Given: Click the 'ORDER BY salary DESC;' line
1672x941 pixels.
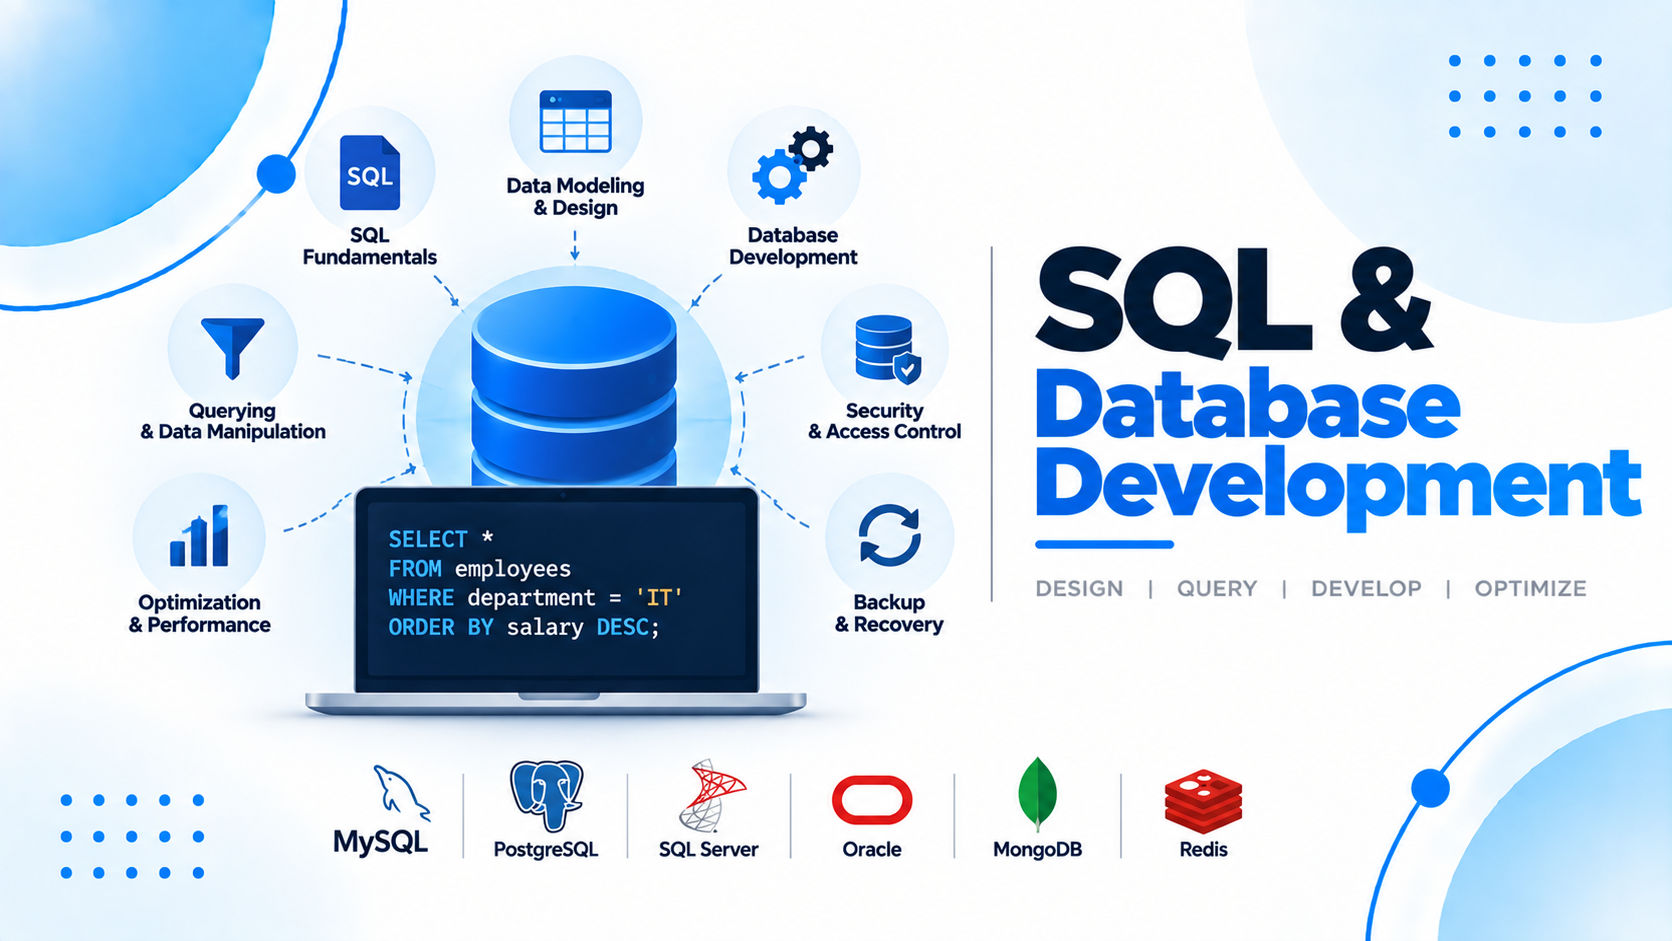Looking at the screenshot, I should click(x=524, y=627).
